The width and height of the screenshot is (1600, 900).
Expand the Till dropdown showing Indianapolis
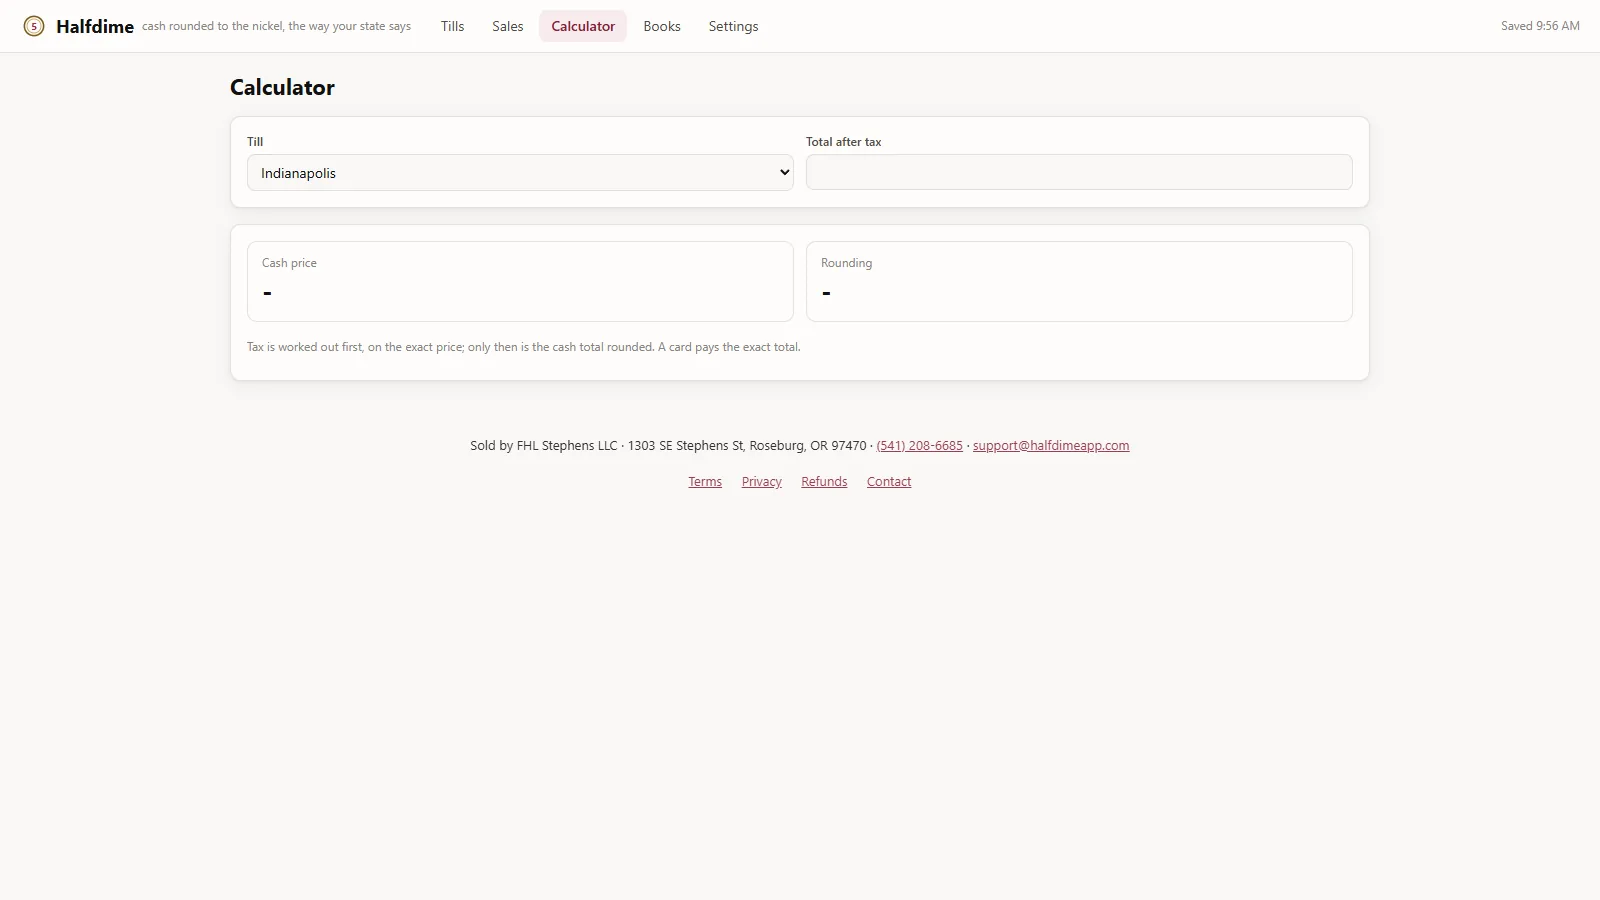(x=520, y=173)
